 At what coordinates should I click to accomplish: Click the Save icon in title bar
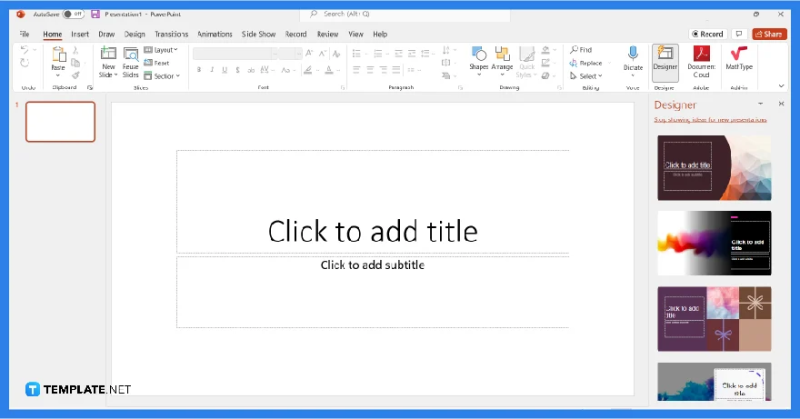pyautogui.click(x=95, y=14)
